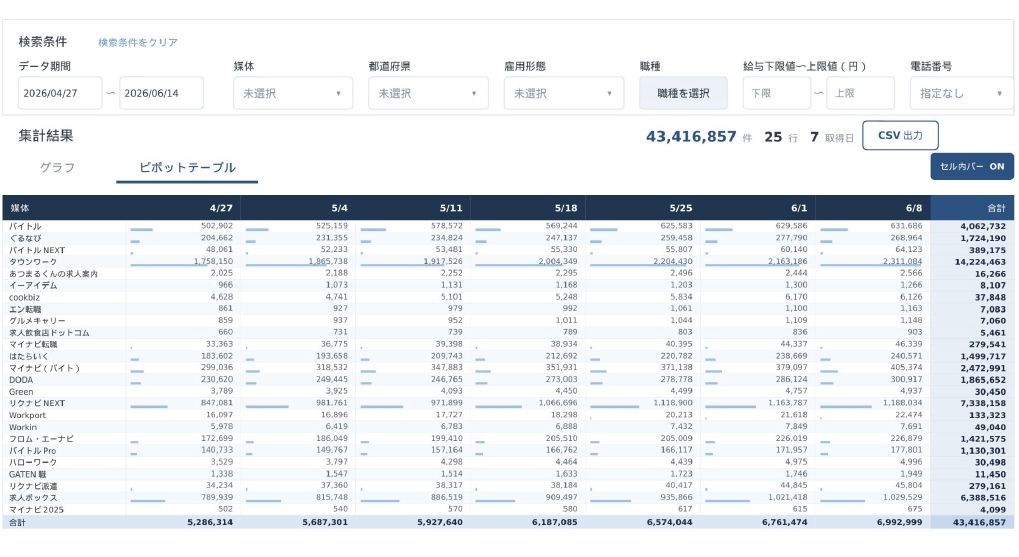This screenshot has width=1019, height=557.
Task: Click the 6/8 column total 6,992,999
Action: coord(899,522)
